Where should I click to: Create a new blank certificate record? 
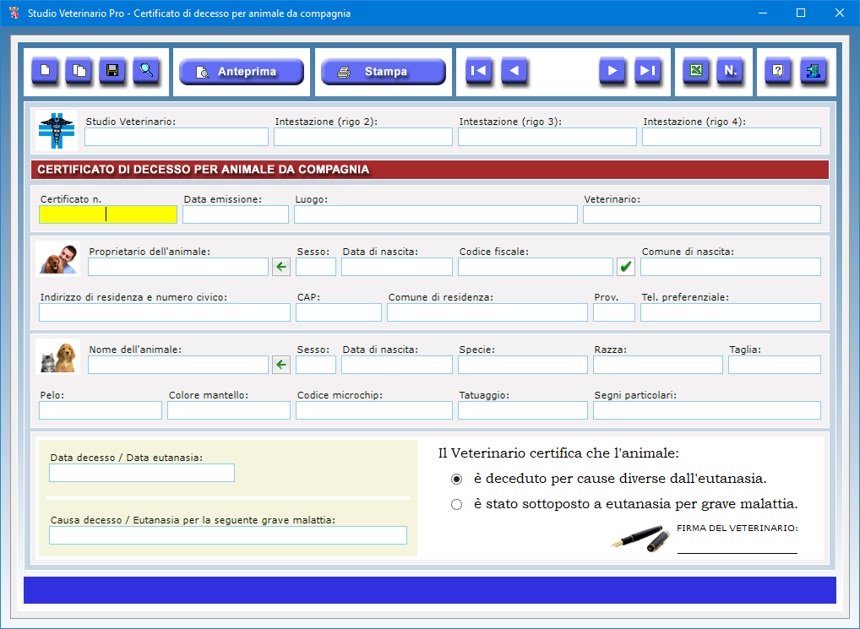tap(45, 71)
